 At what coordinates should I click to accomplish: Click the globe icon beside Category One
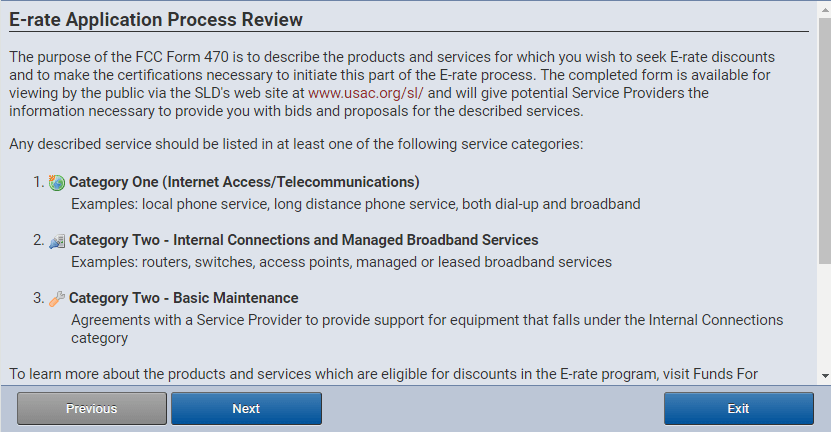pos(57,182)
